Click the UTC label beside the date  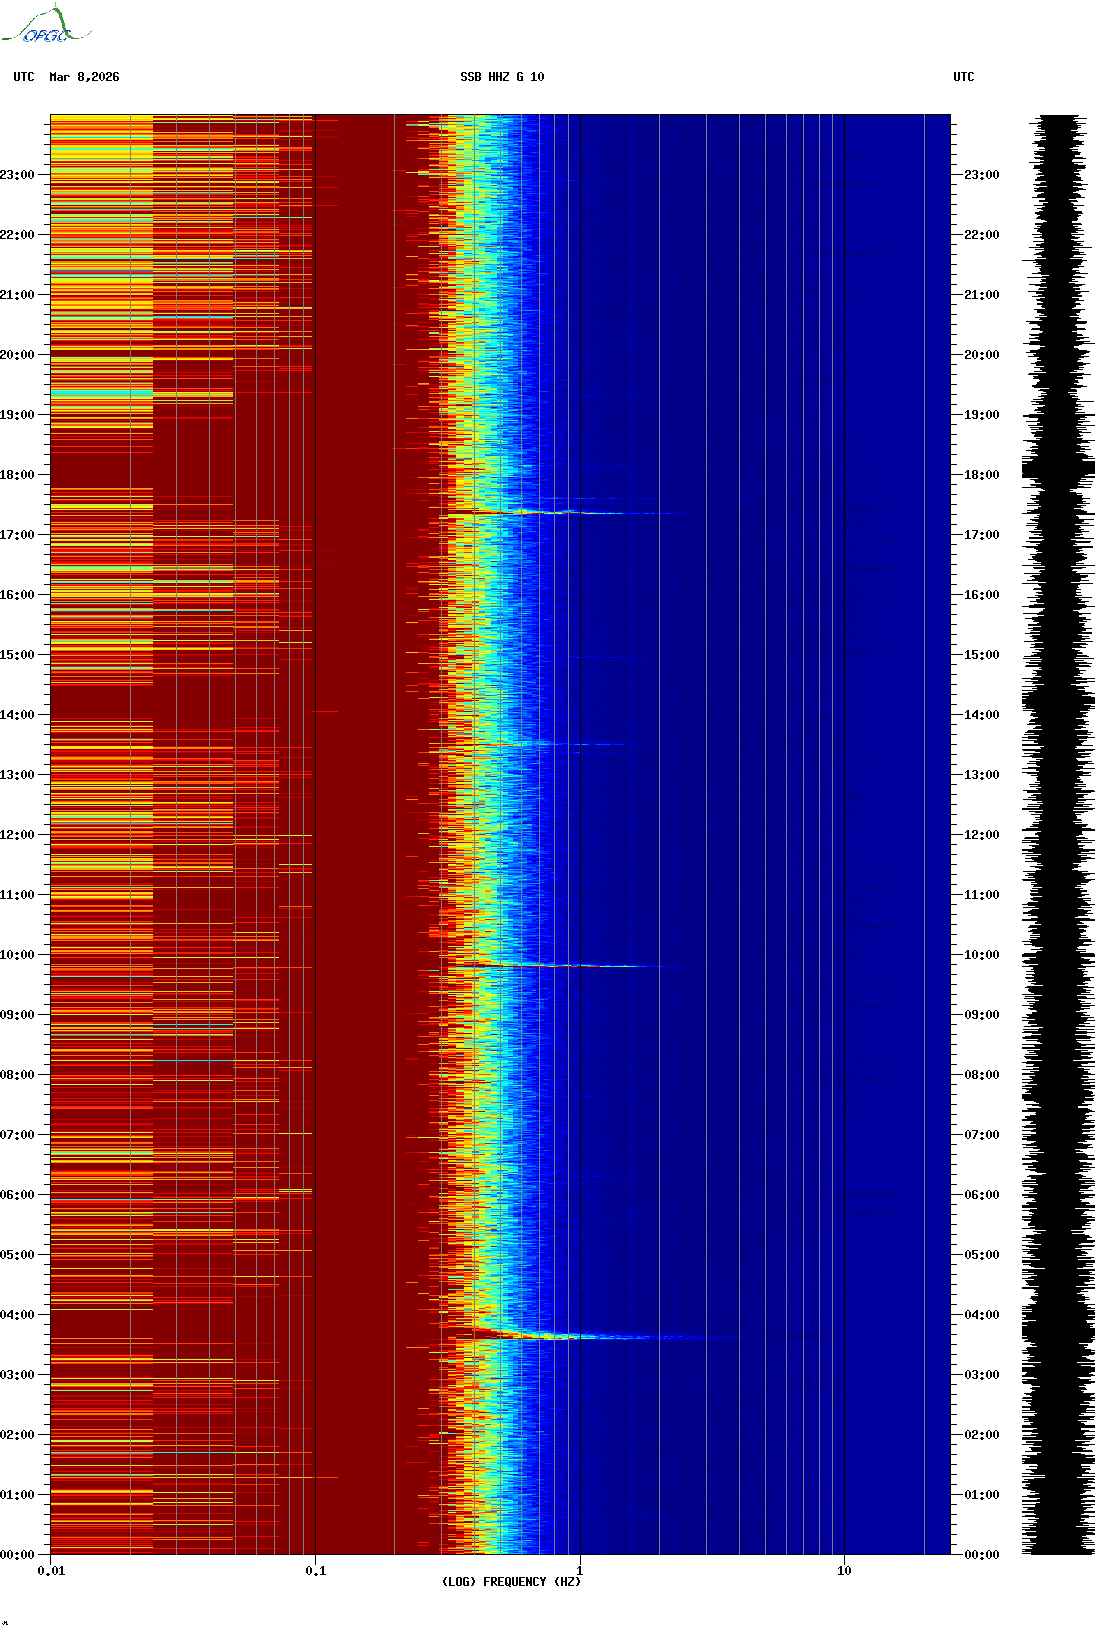pyautogui.click(x=24, y=77)
